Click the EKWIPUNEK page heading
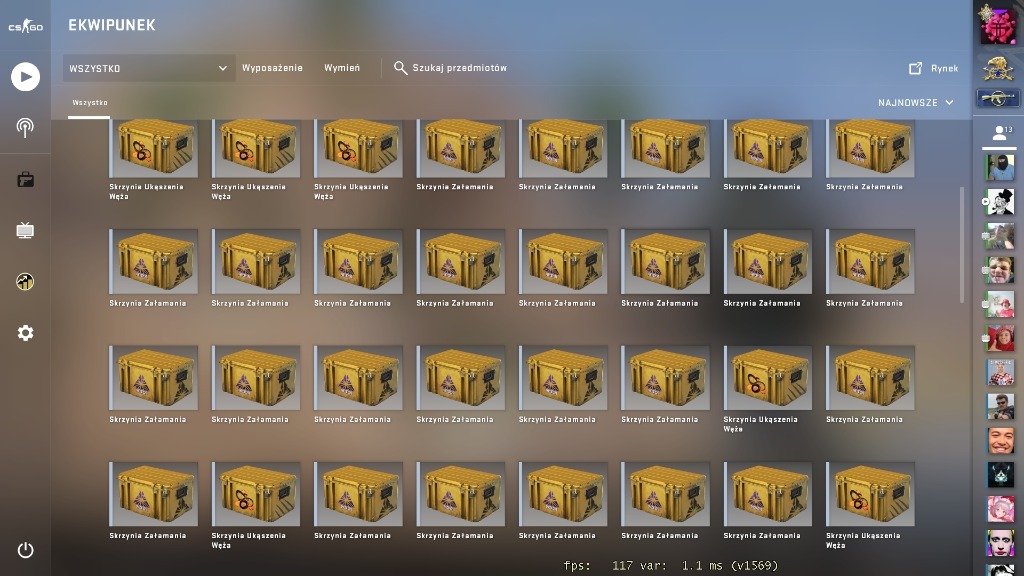The image size is (1024, 576). coord(112,25)
